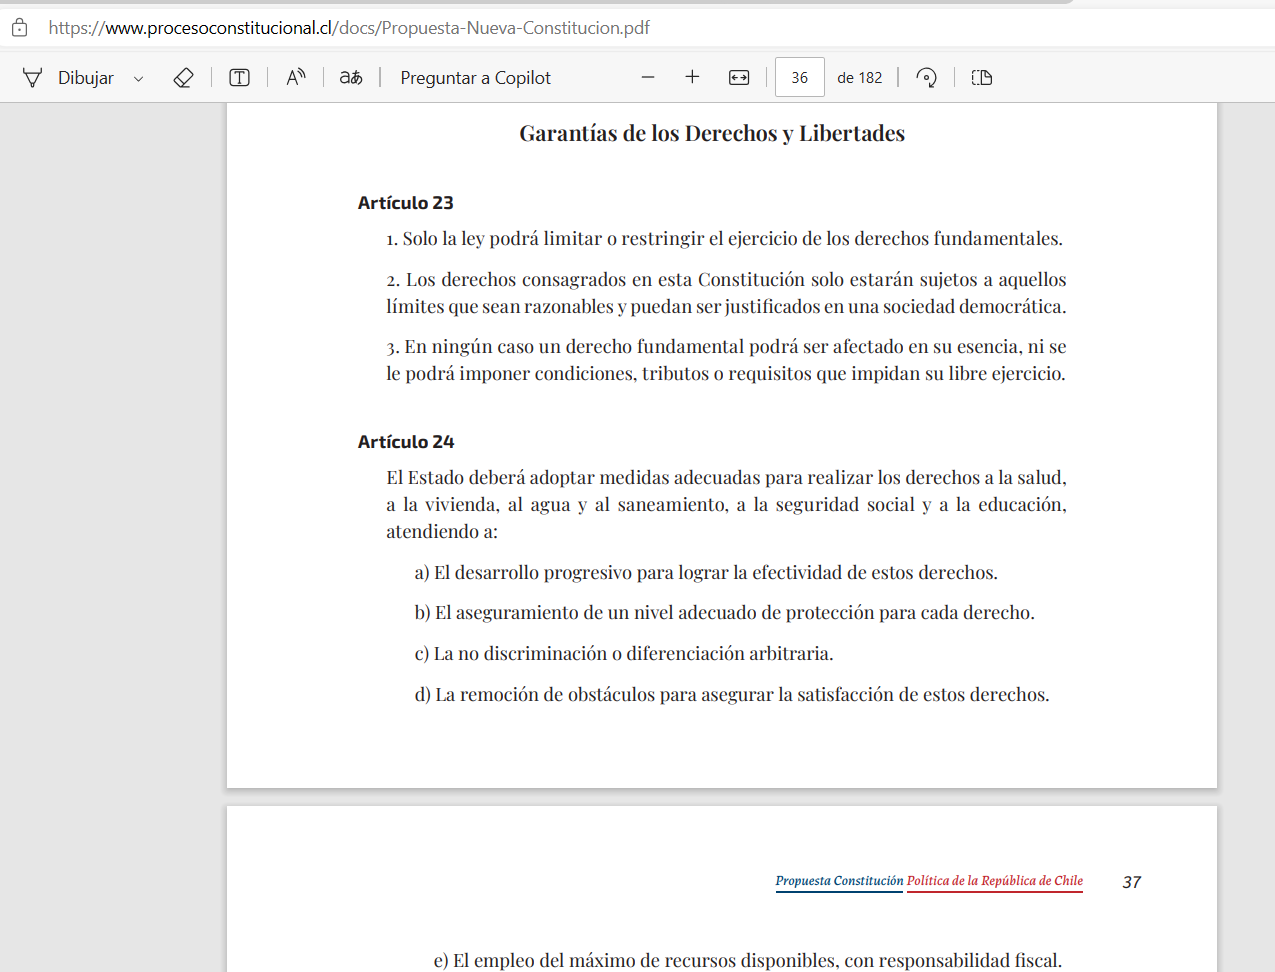Zoom in with the plus icon
Viewport: 1275px width, 972px height.
[692, 78]
